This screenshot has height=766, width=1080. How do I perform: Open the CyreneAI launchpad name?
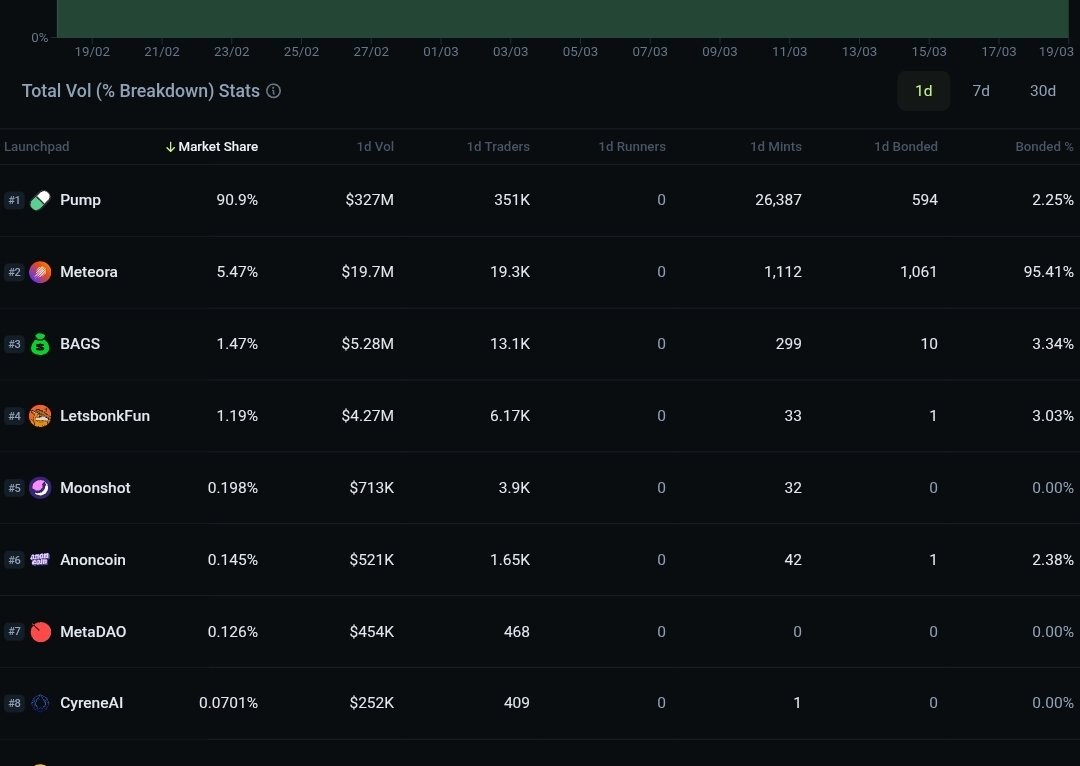pos(92,703)
